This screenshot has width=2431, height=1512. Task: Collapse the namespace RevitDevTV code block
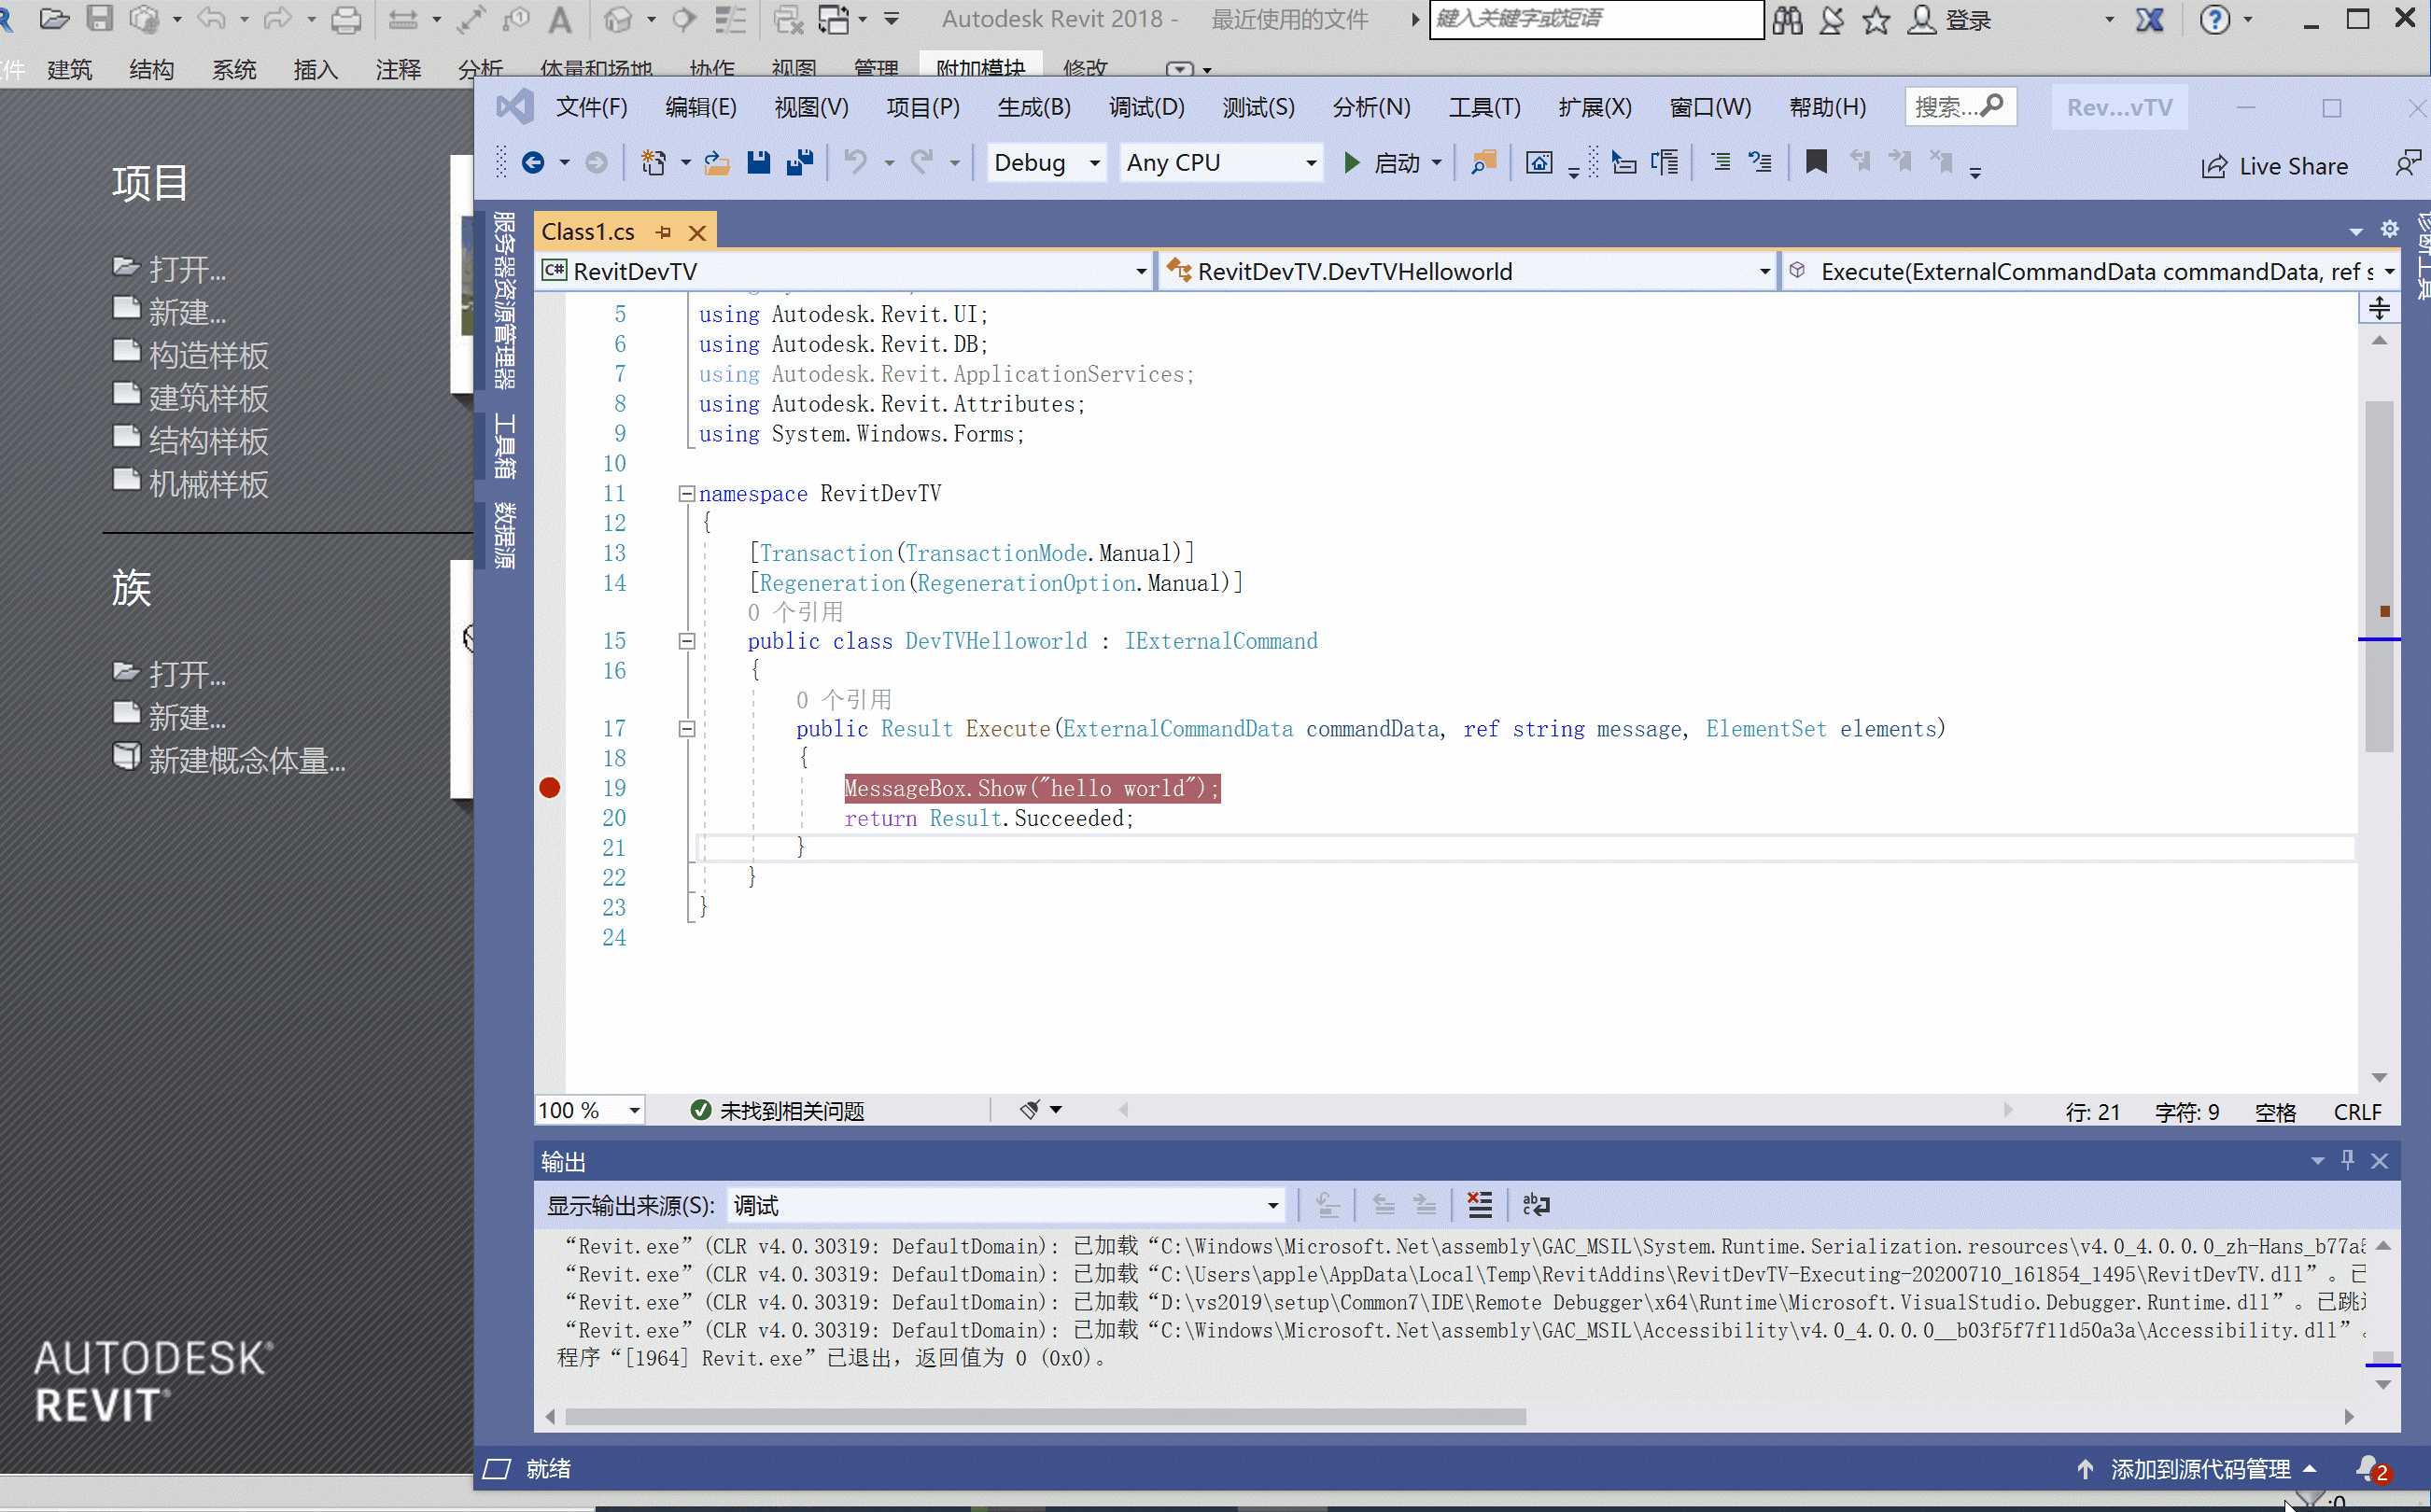686,494
